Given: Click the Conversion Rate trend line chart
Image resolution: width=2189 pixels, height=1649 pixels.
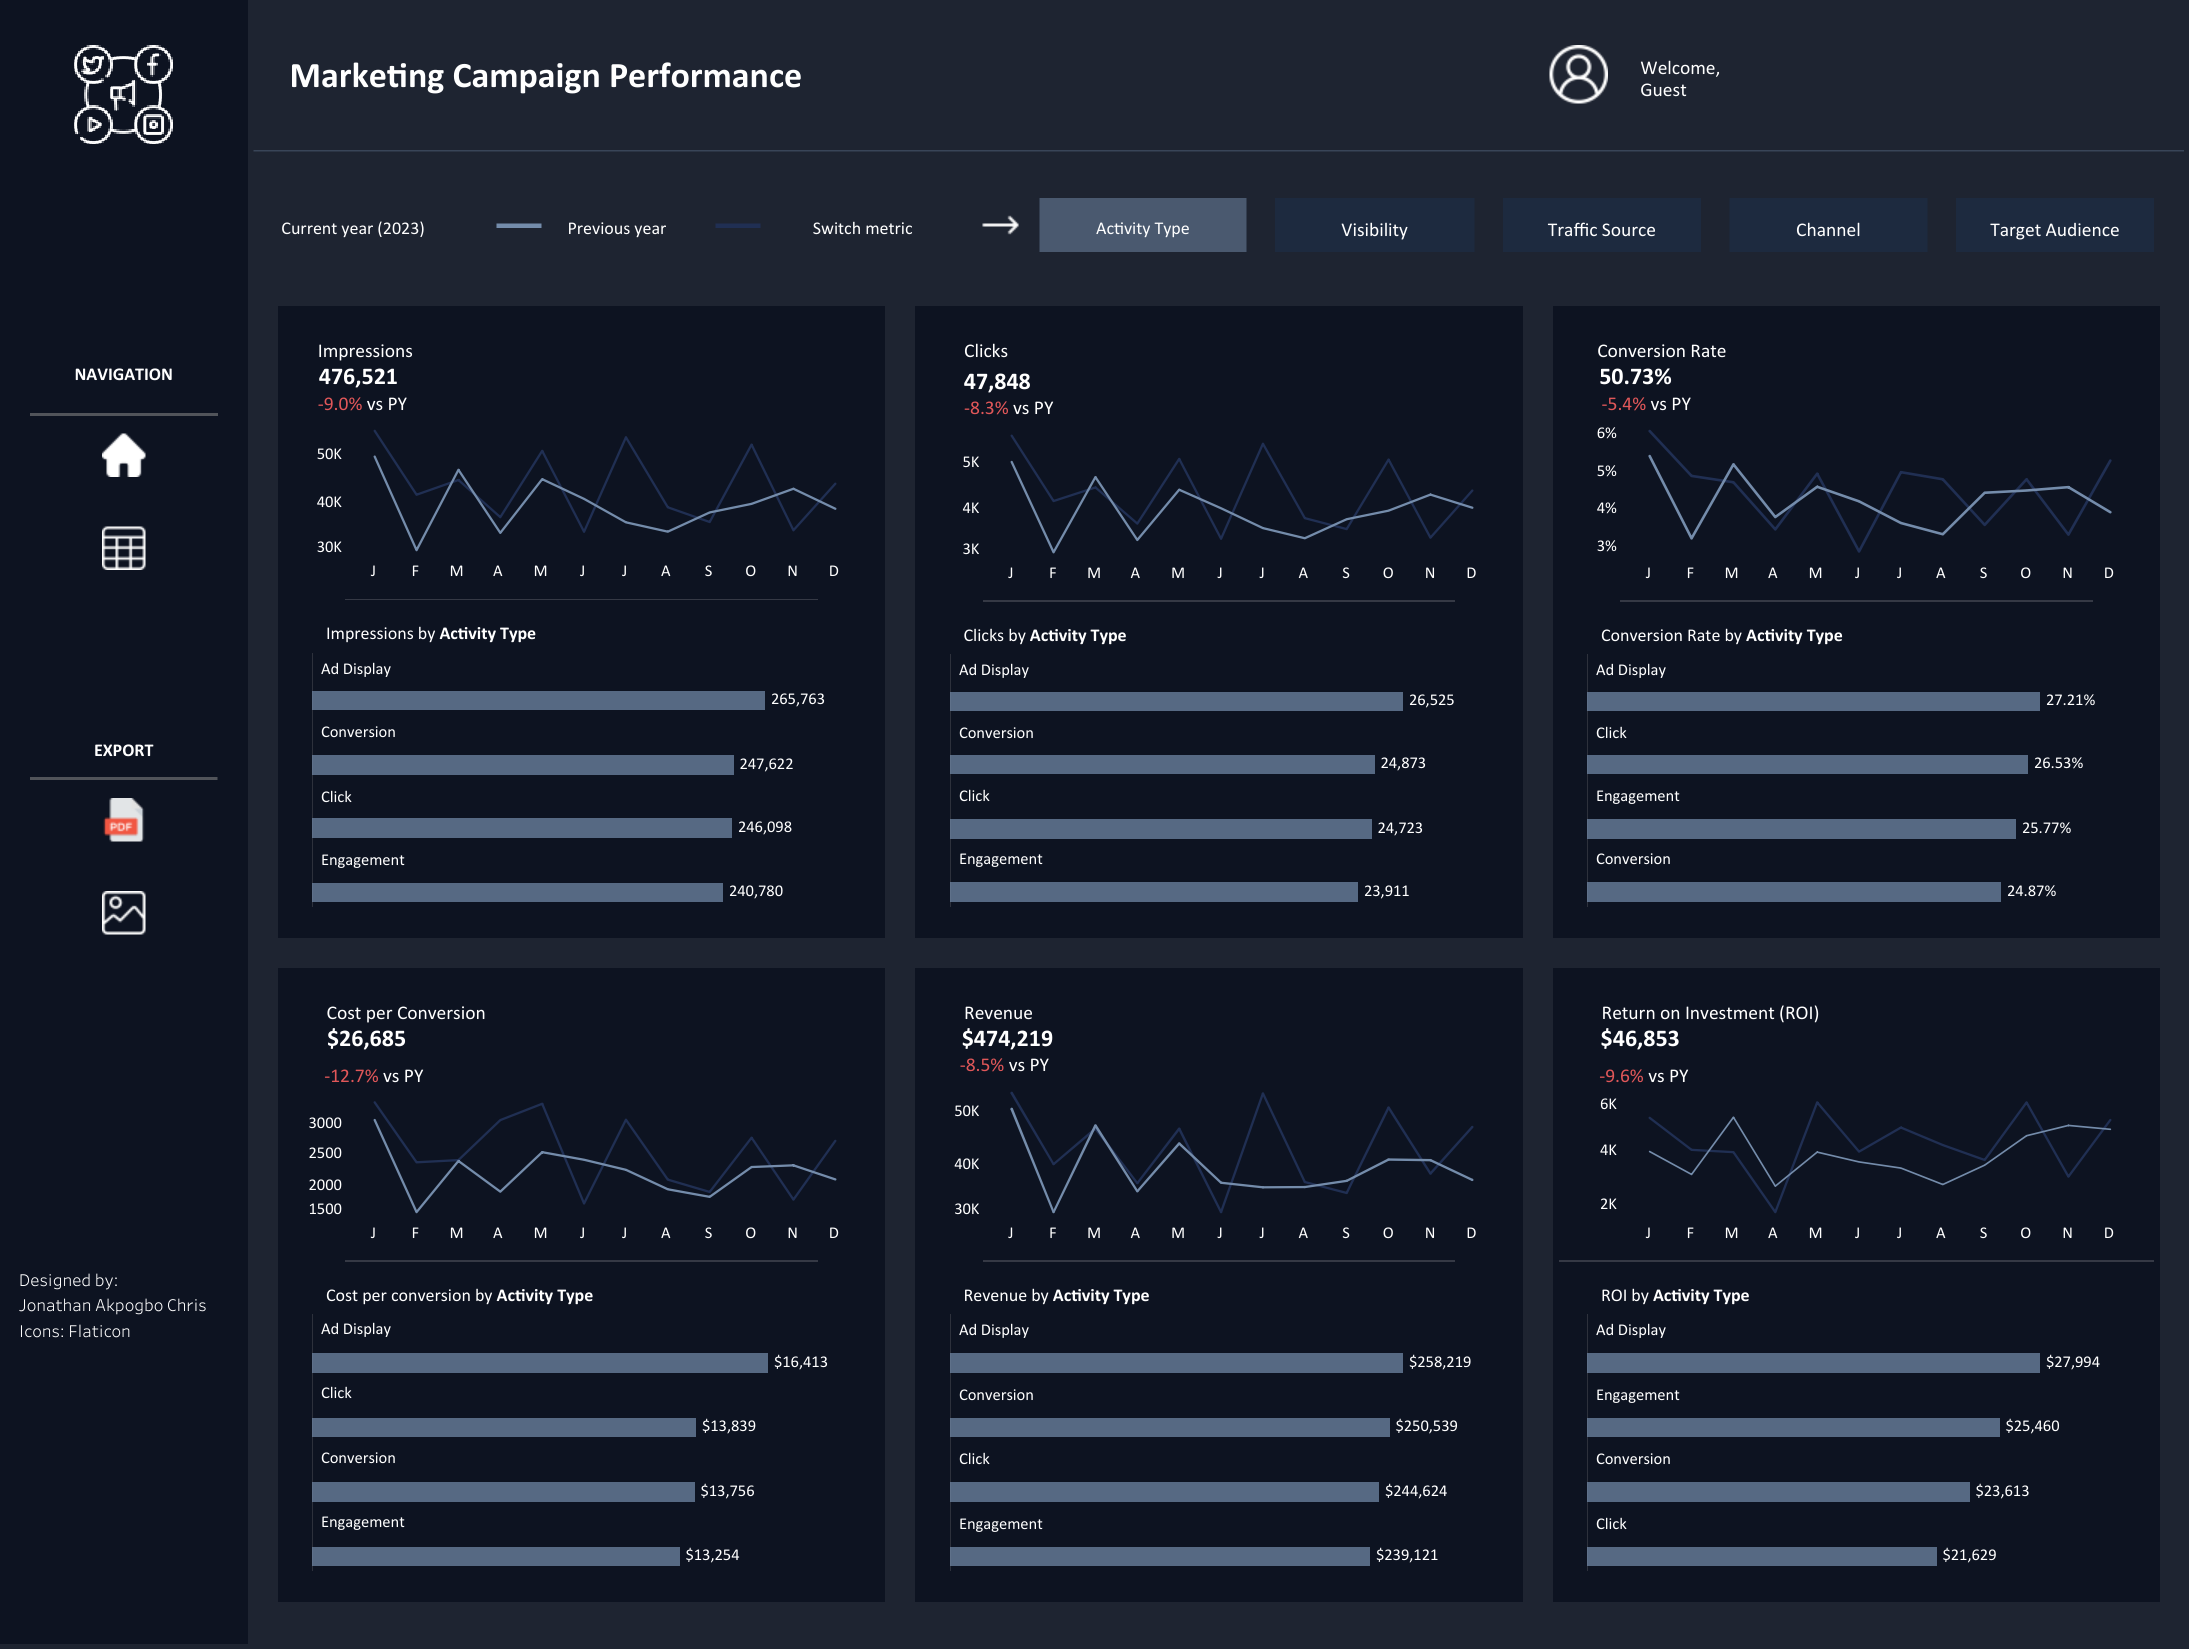Looking at the screenshot, I should click(x=1878, y=495).
